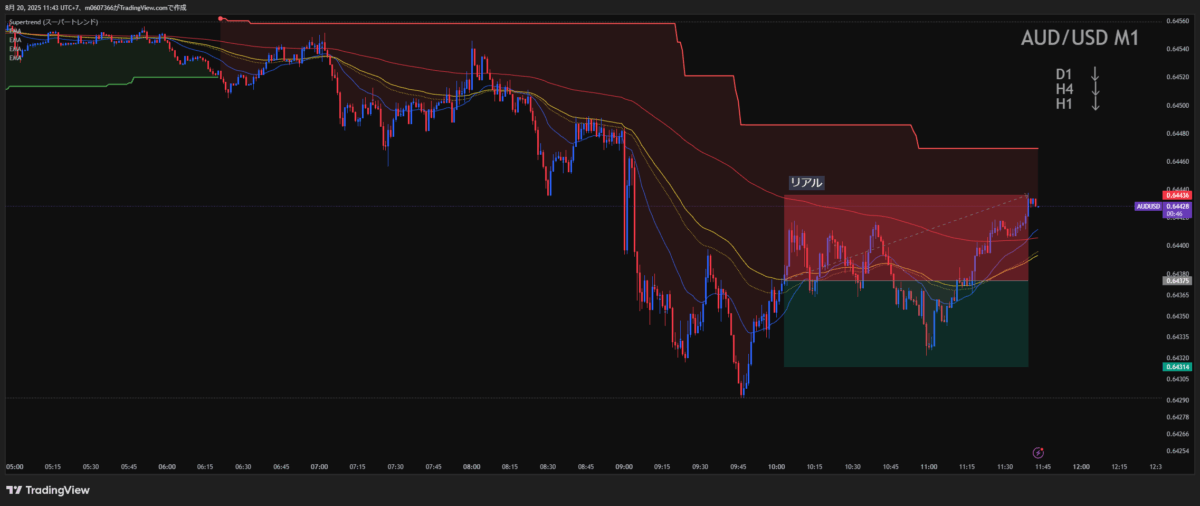Image resolution: width=1200 pixels, height=506 pixels.
Task: Click the AUD/USD M1 chart title
Action: pyautogui.click(x=1079, y=39)
